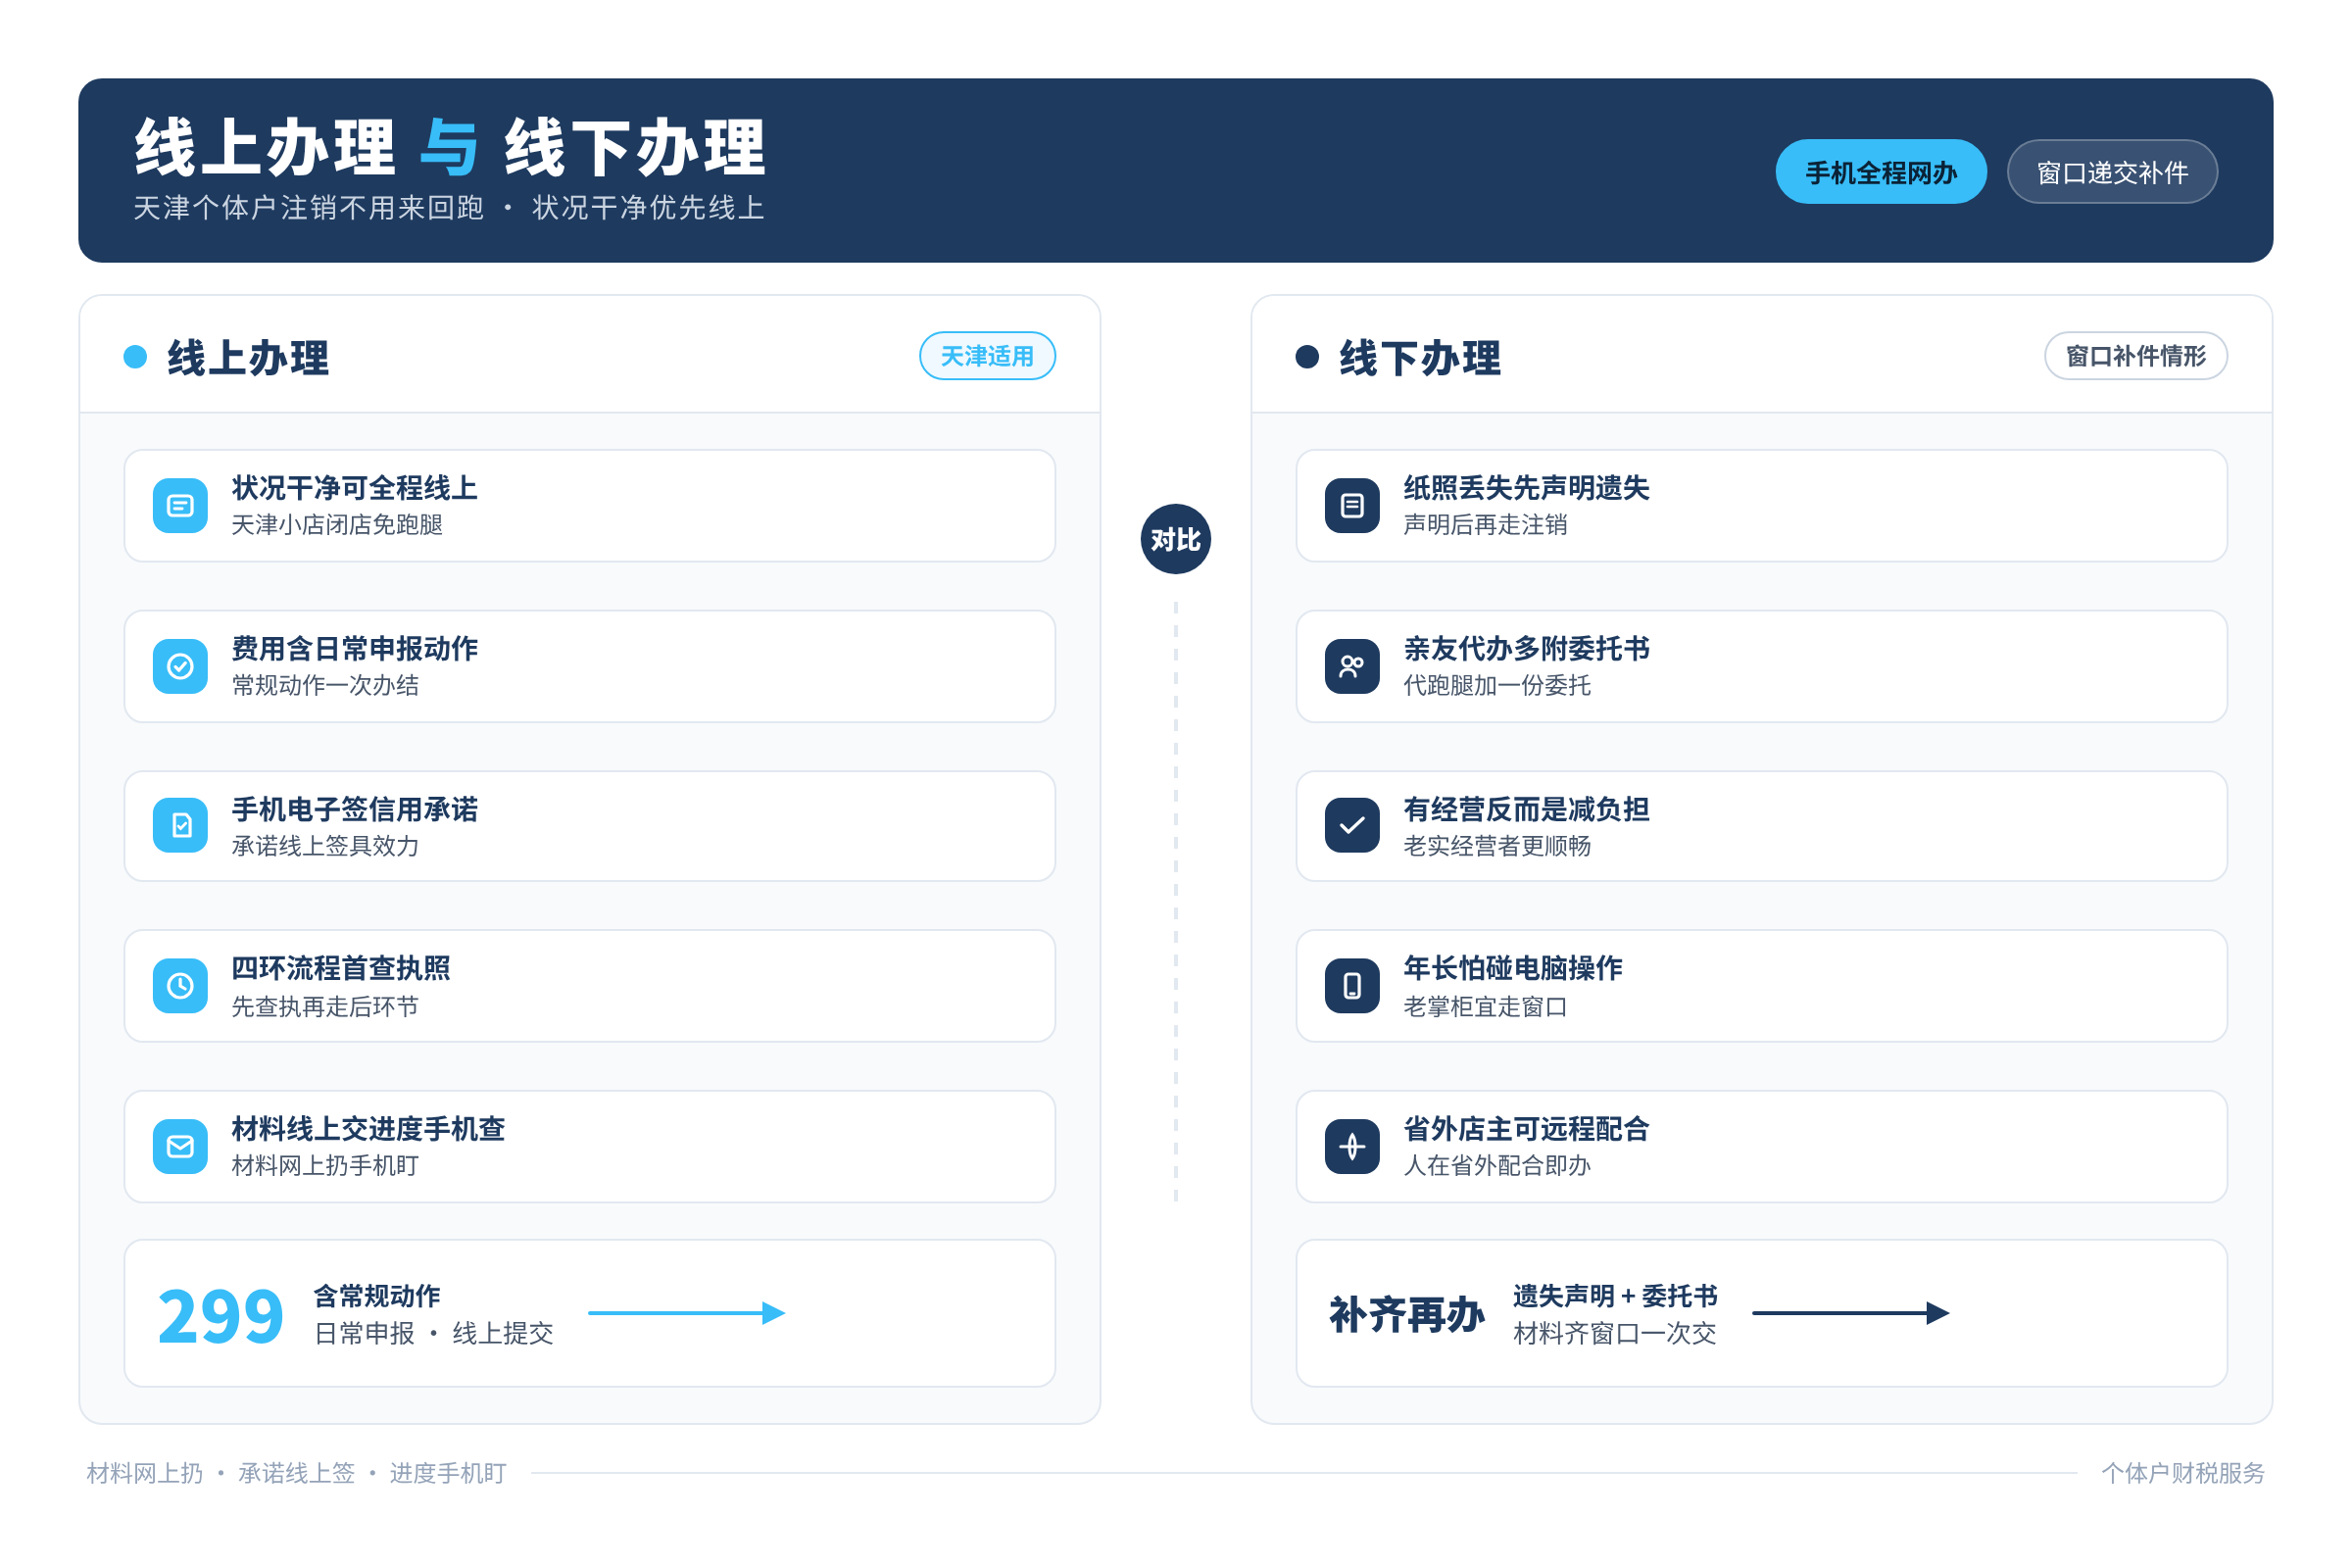
Task: Click the 线上办理 panel heading
Action: (x=248, y=358)
